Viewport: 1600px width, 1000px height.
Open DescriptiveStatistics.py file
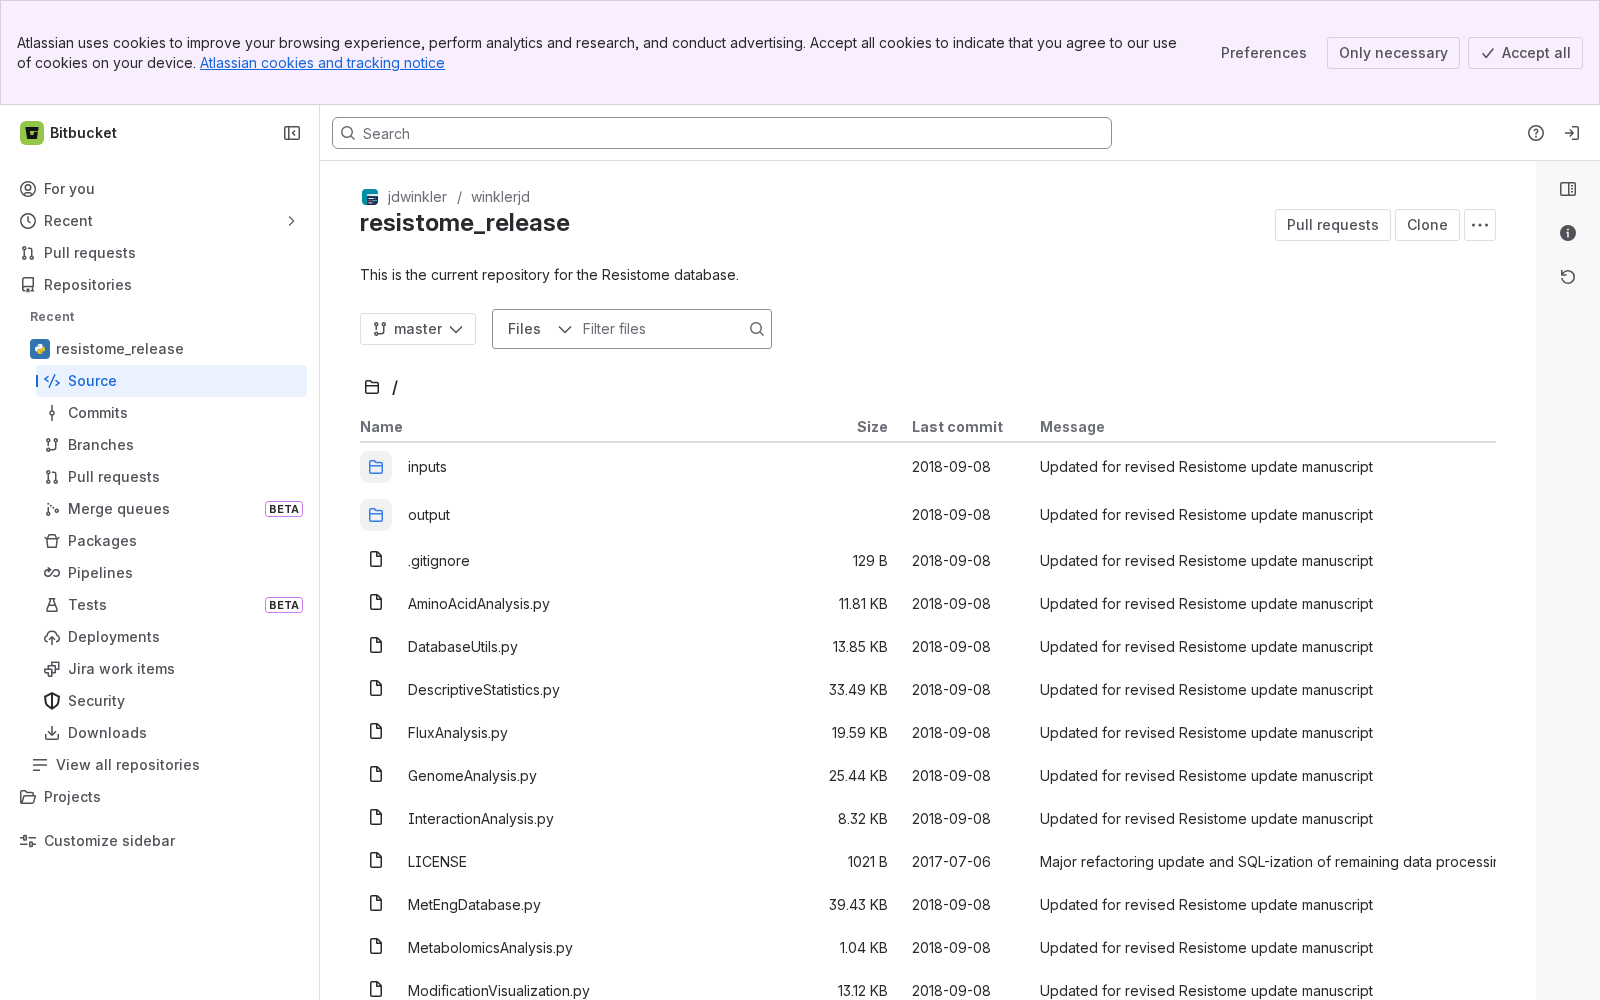point(483,690)
